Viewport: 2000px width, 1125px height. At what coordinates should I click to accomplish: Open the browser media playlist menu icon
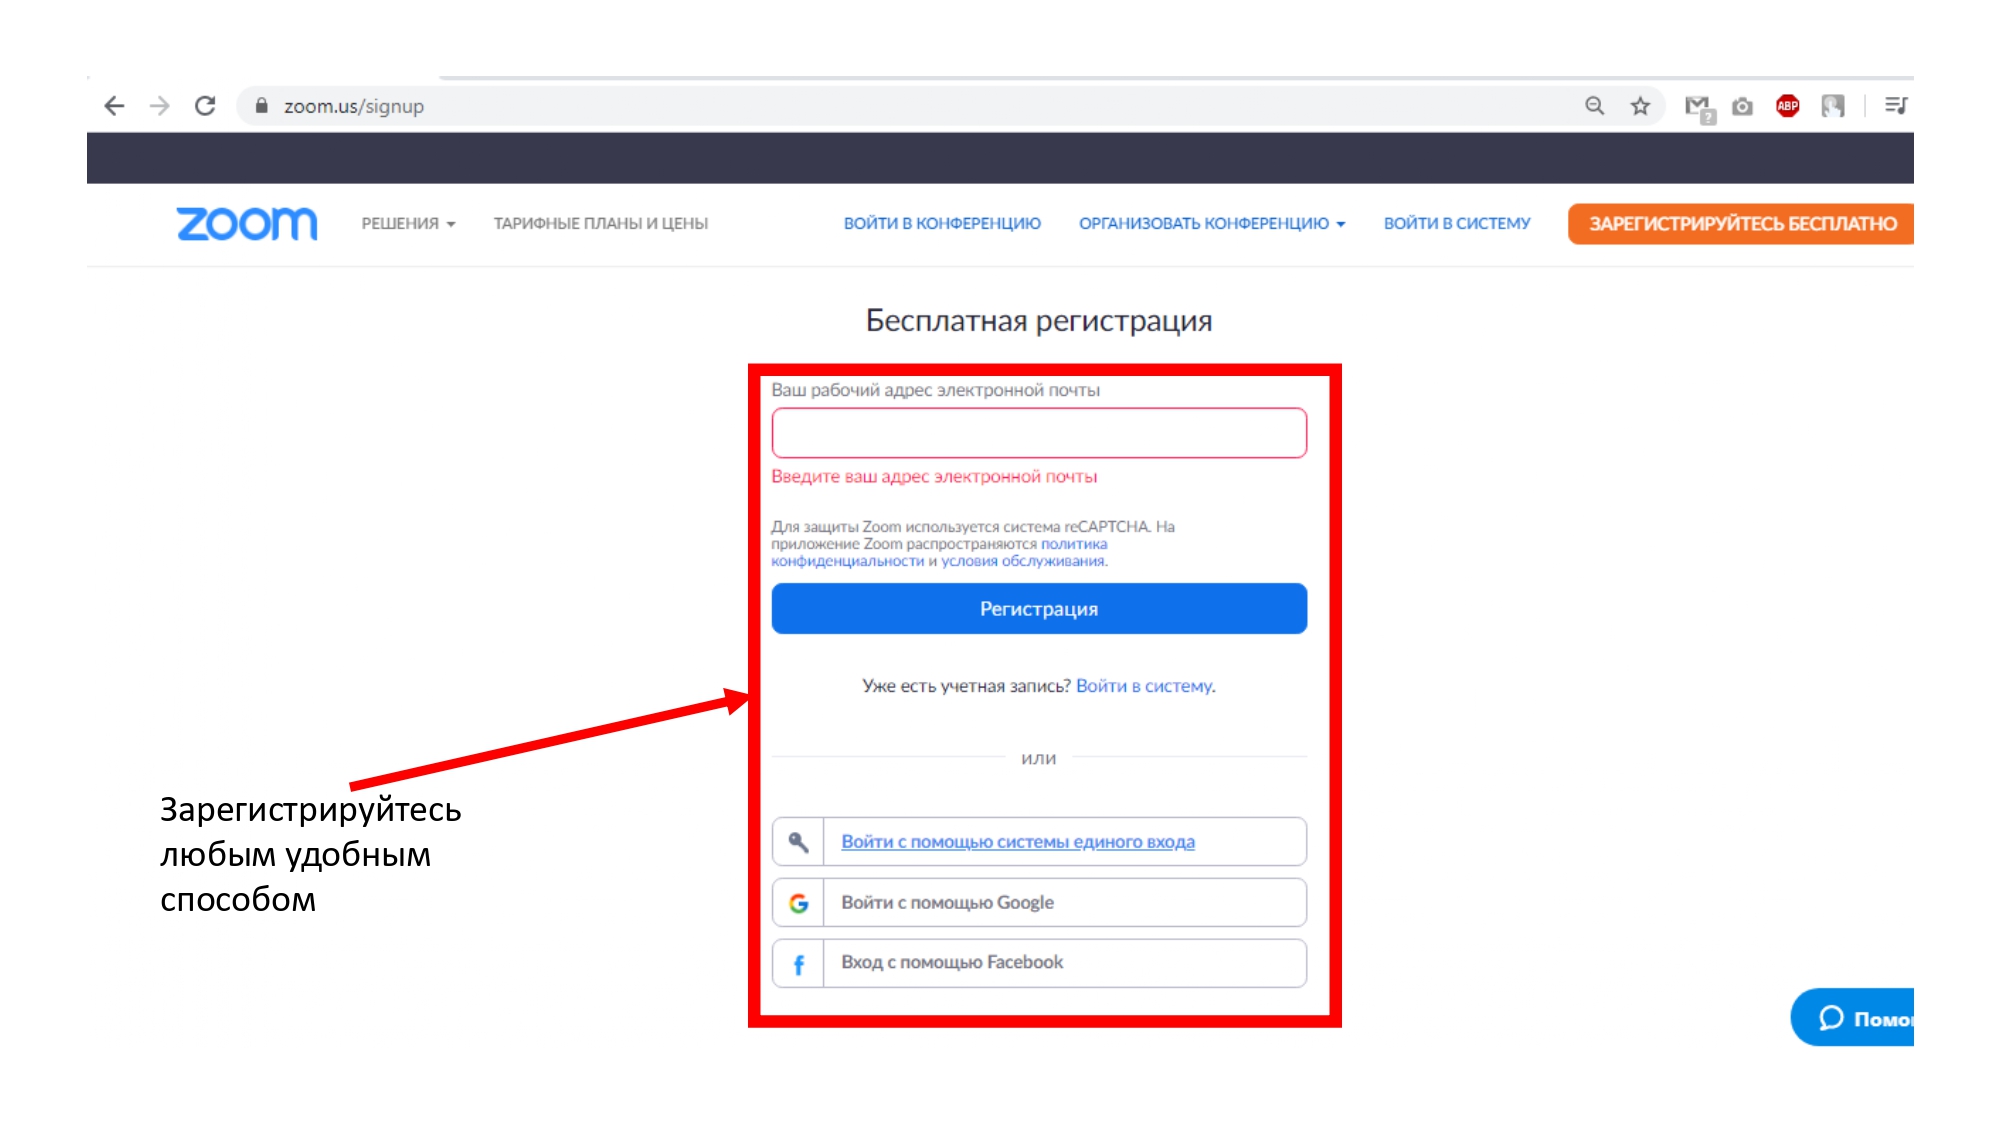(1895, 106)
